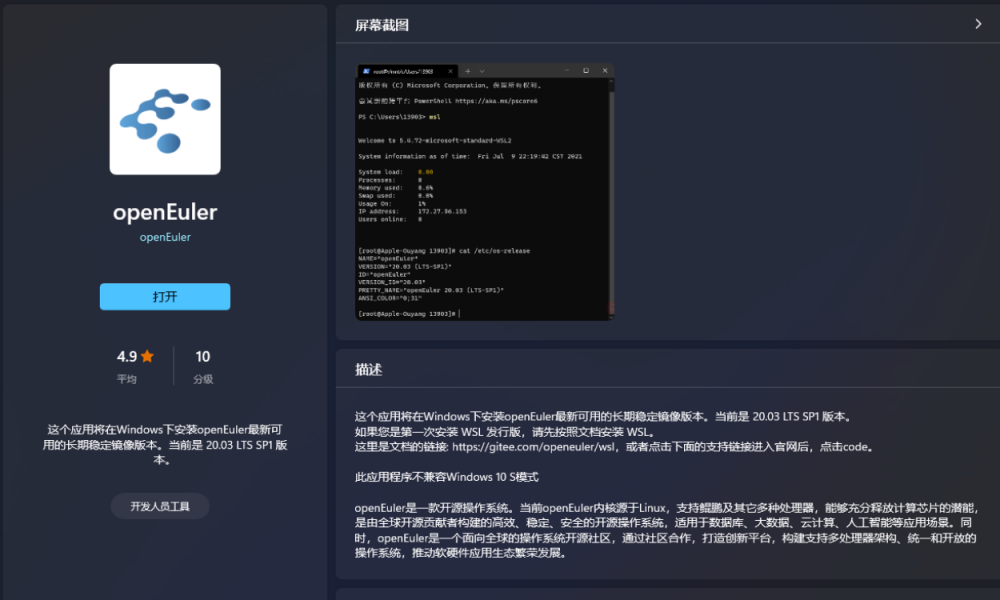Viewport: 1000px width, 600px height.
Task: Click the 描述 section heading
Action: pos(368,370)
